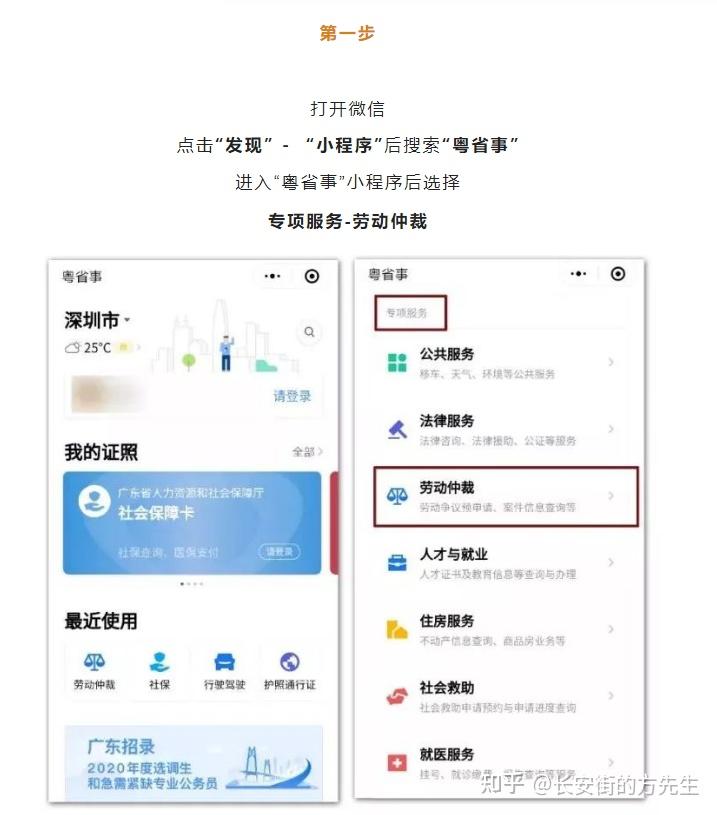Click the 公共服务 green grid icon
This screenshot has width=717, height=815.
point(397,362)
